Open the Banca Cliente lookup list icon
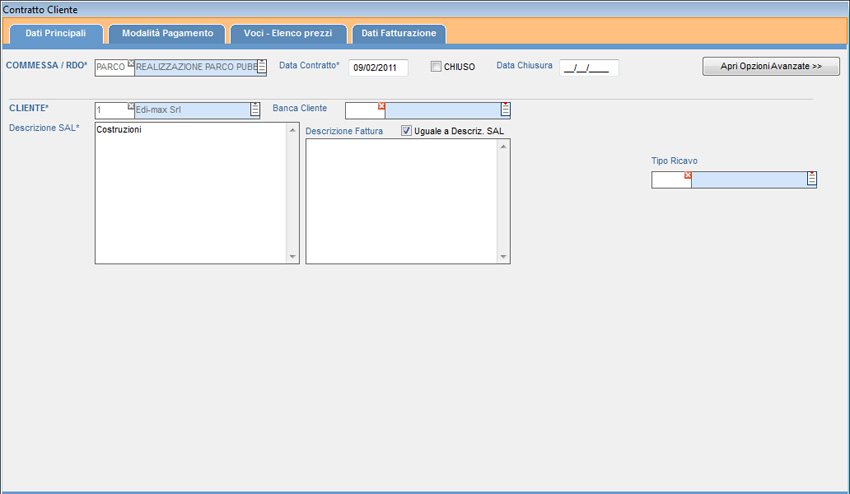This screenshot has height=494, width=850. coord(505,110)
